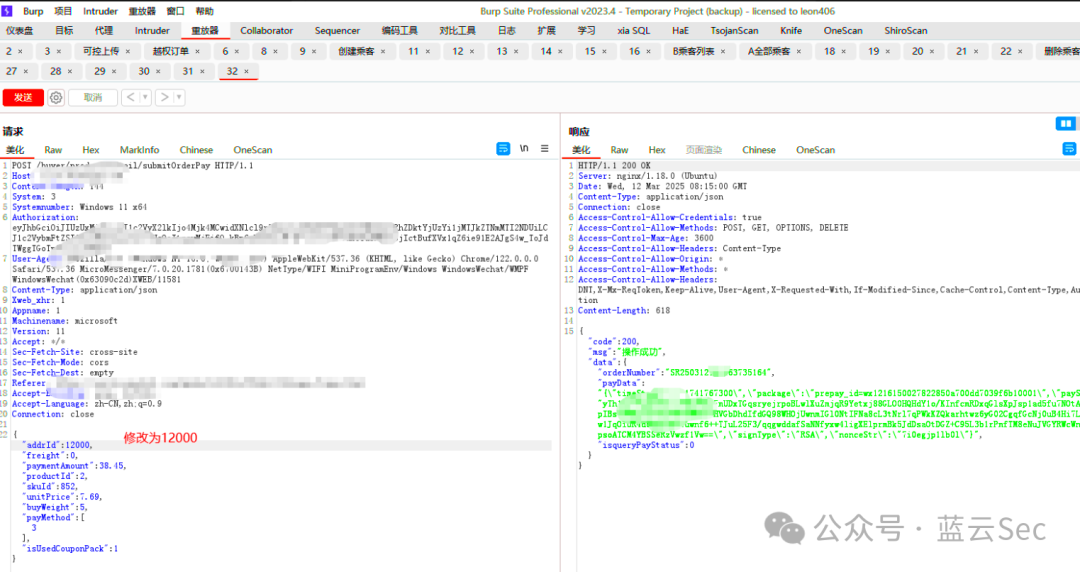This screenshot has height=572, width=1080.
Task: Click paymentAmount 38.45 value in request
Action: coord(112,466)
